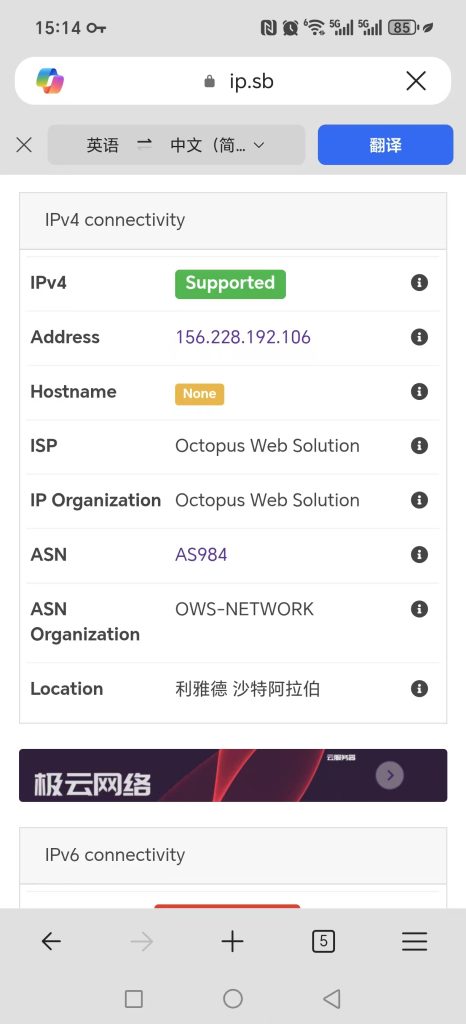
Task: Open a new tab with plus icon
Action: [232, 941]
